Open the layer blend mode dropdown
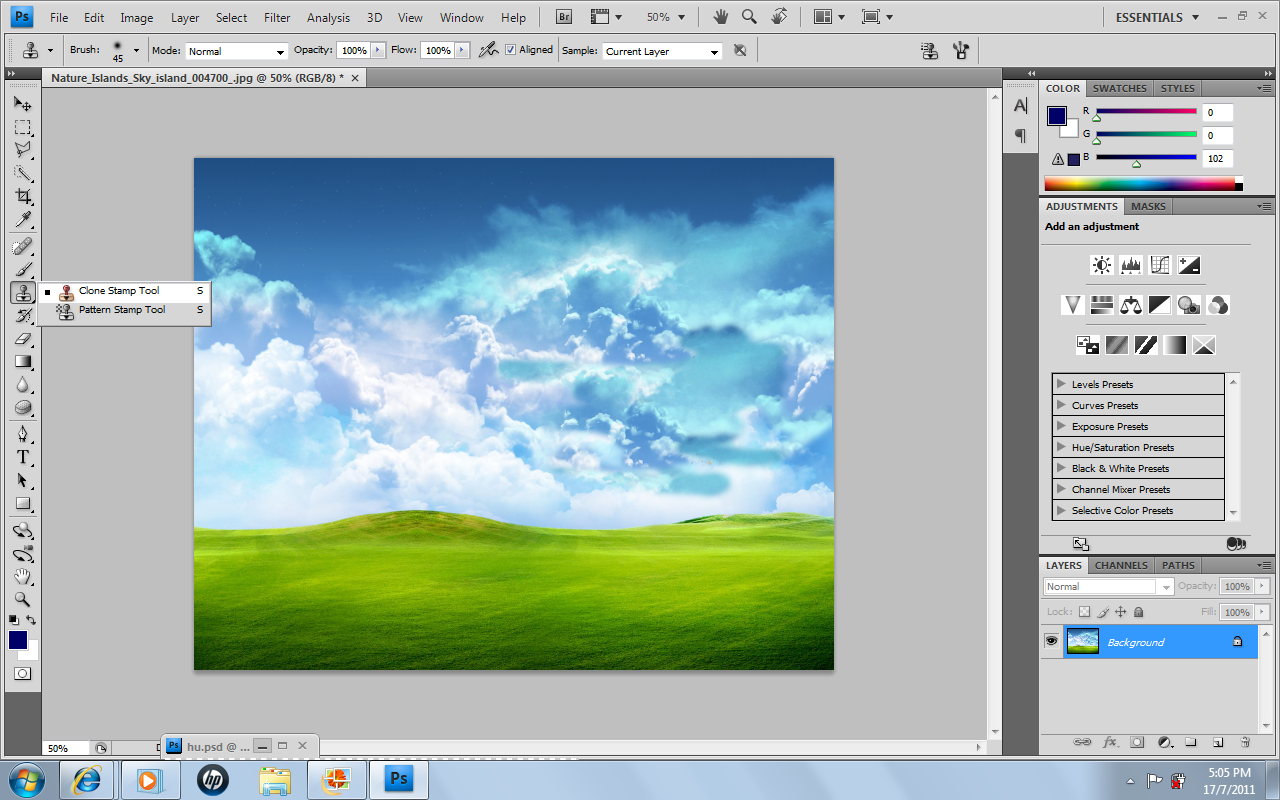This screenshot has height=800, width=1280. [x=1108, y=587]
